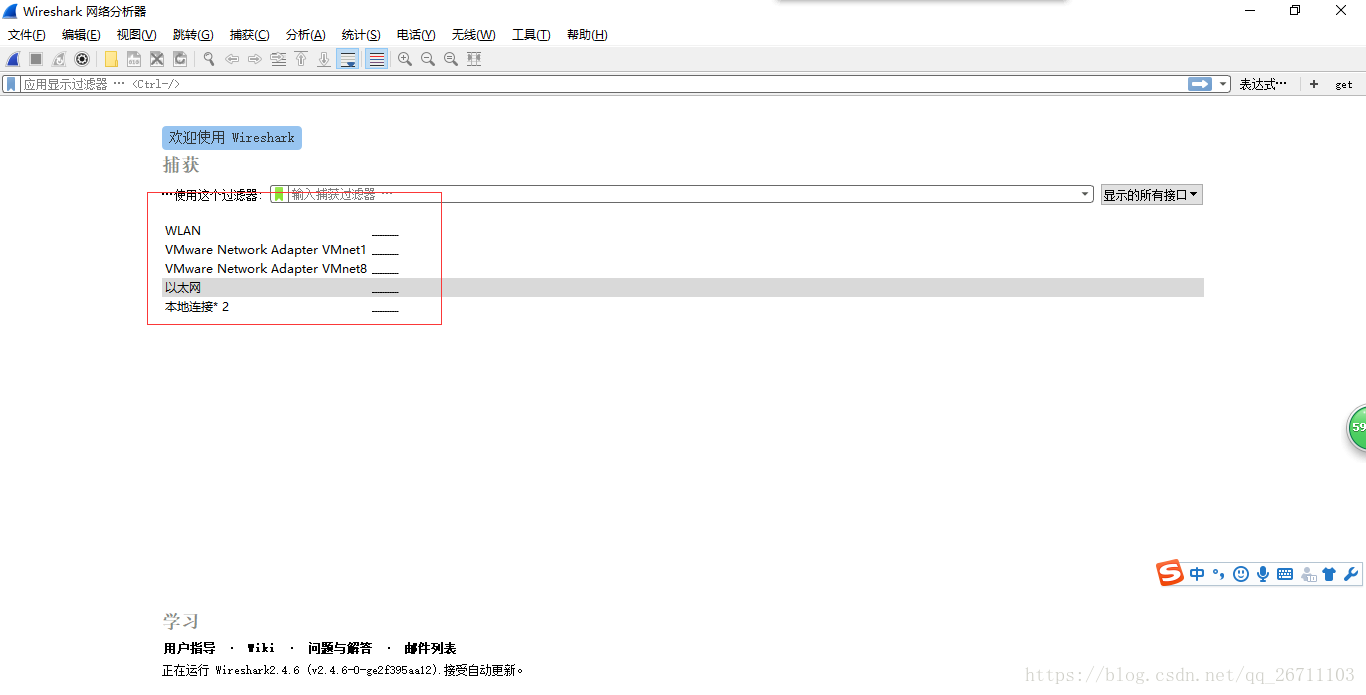This screenshot has width=1366, height=695.
Task: Open capture options gear icon
Action: (82, 59)
